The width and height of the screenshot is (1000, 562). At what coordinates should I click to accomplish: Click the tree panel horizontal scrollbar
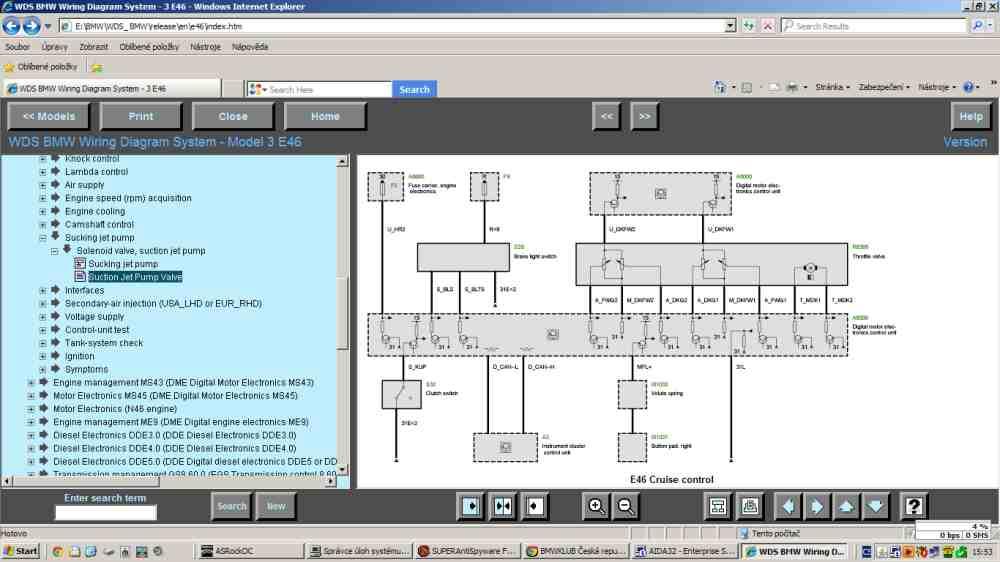(x=169, y=481)
